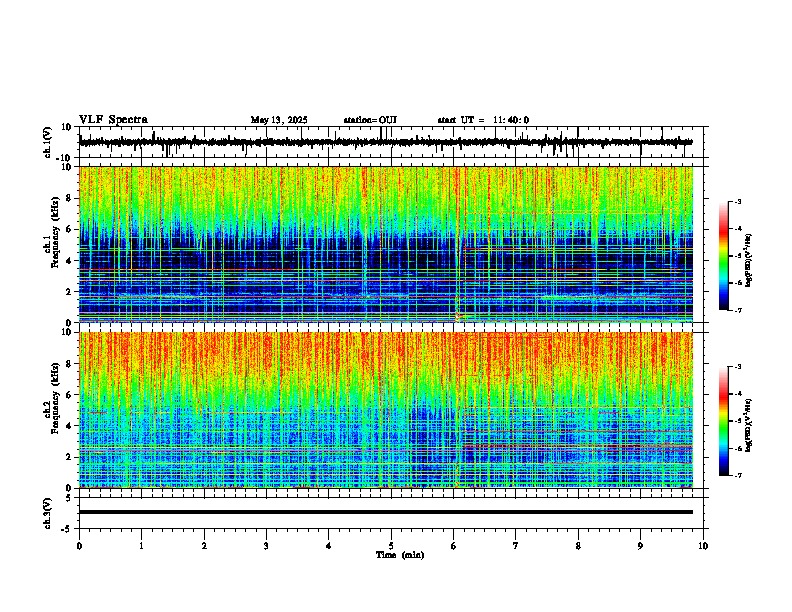This screenshot has height=612, width=792.
Task: Click the "station=OUI" header text
Action: pos(370,120)
